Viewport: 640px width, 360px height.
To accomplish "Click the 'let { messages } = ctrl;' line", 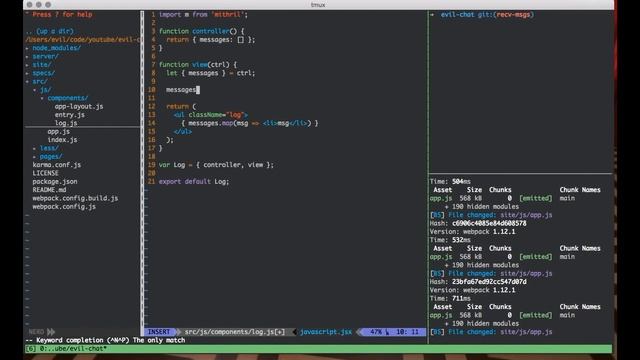I will 211,73.
